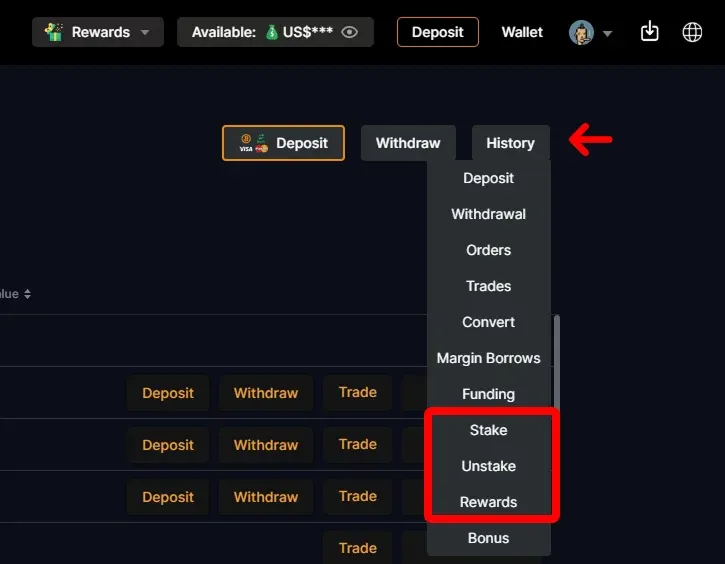Click the download app icon

coord(649,31)
